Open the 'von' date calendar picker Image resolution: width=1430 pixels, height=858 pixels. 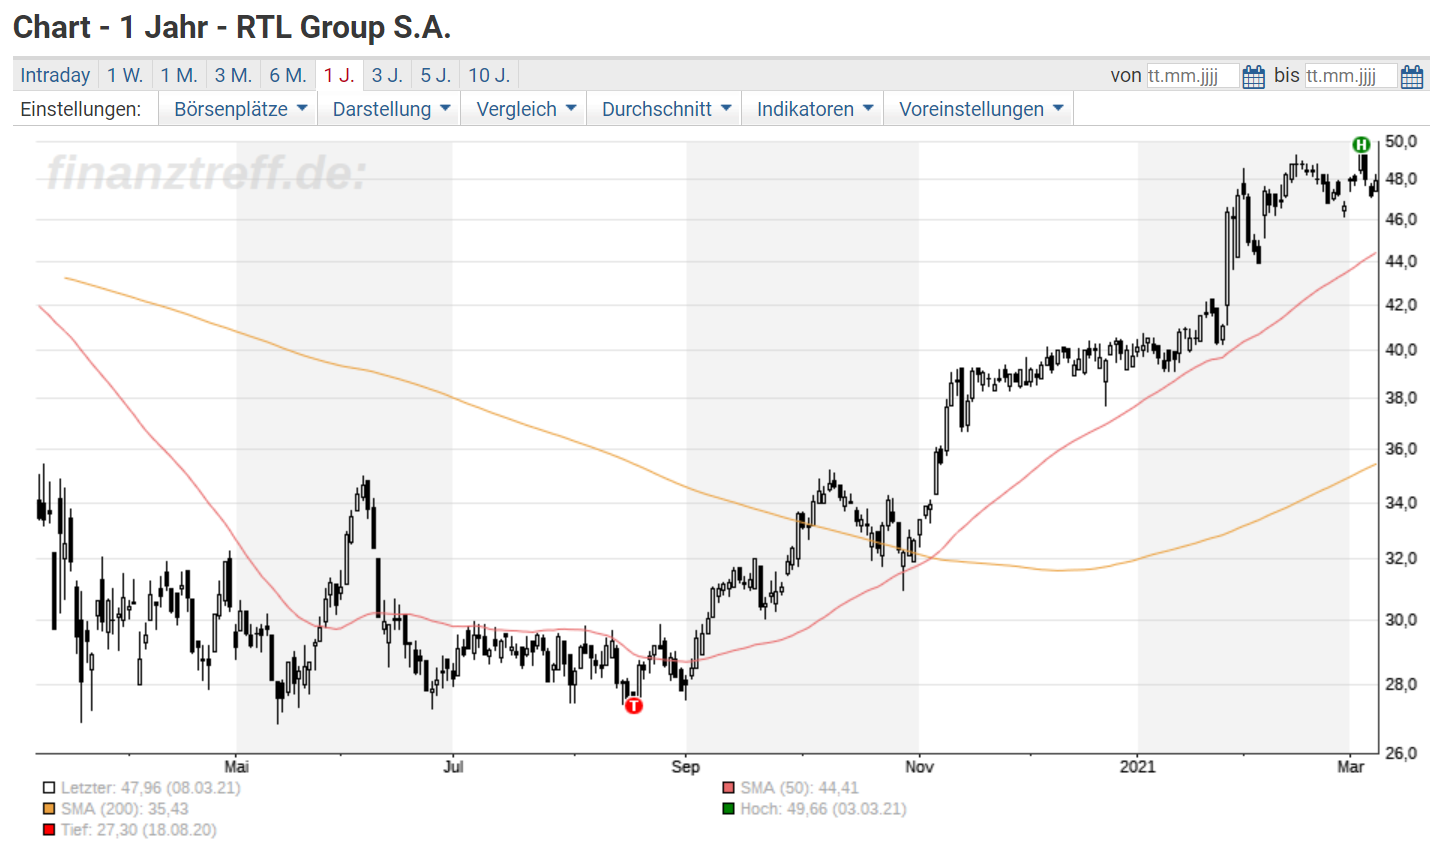(x=1253, y=76)
